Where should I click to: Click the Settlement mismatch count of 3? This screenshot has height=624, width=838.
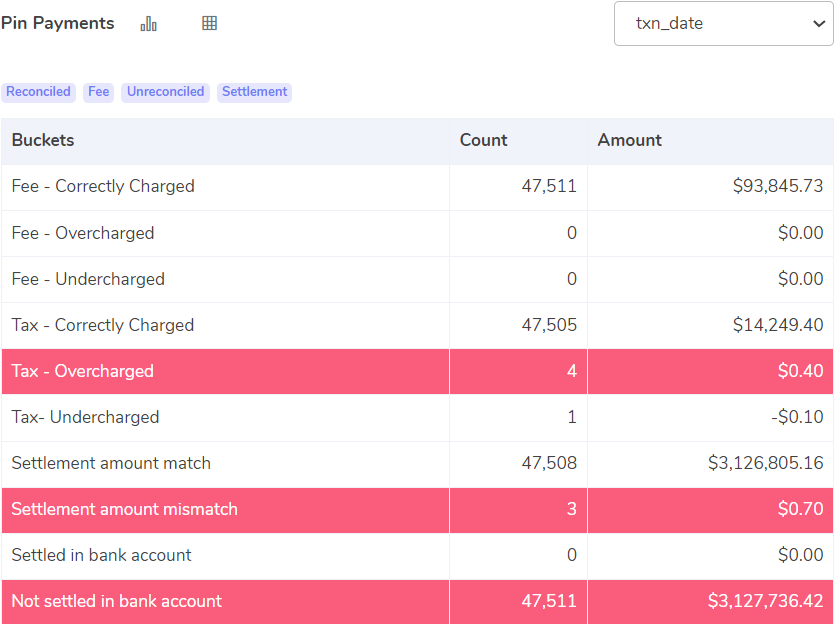tap(572, 509)
